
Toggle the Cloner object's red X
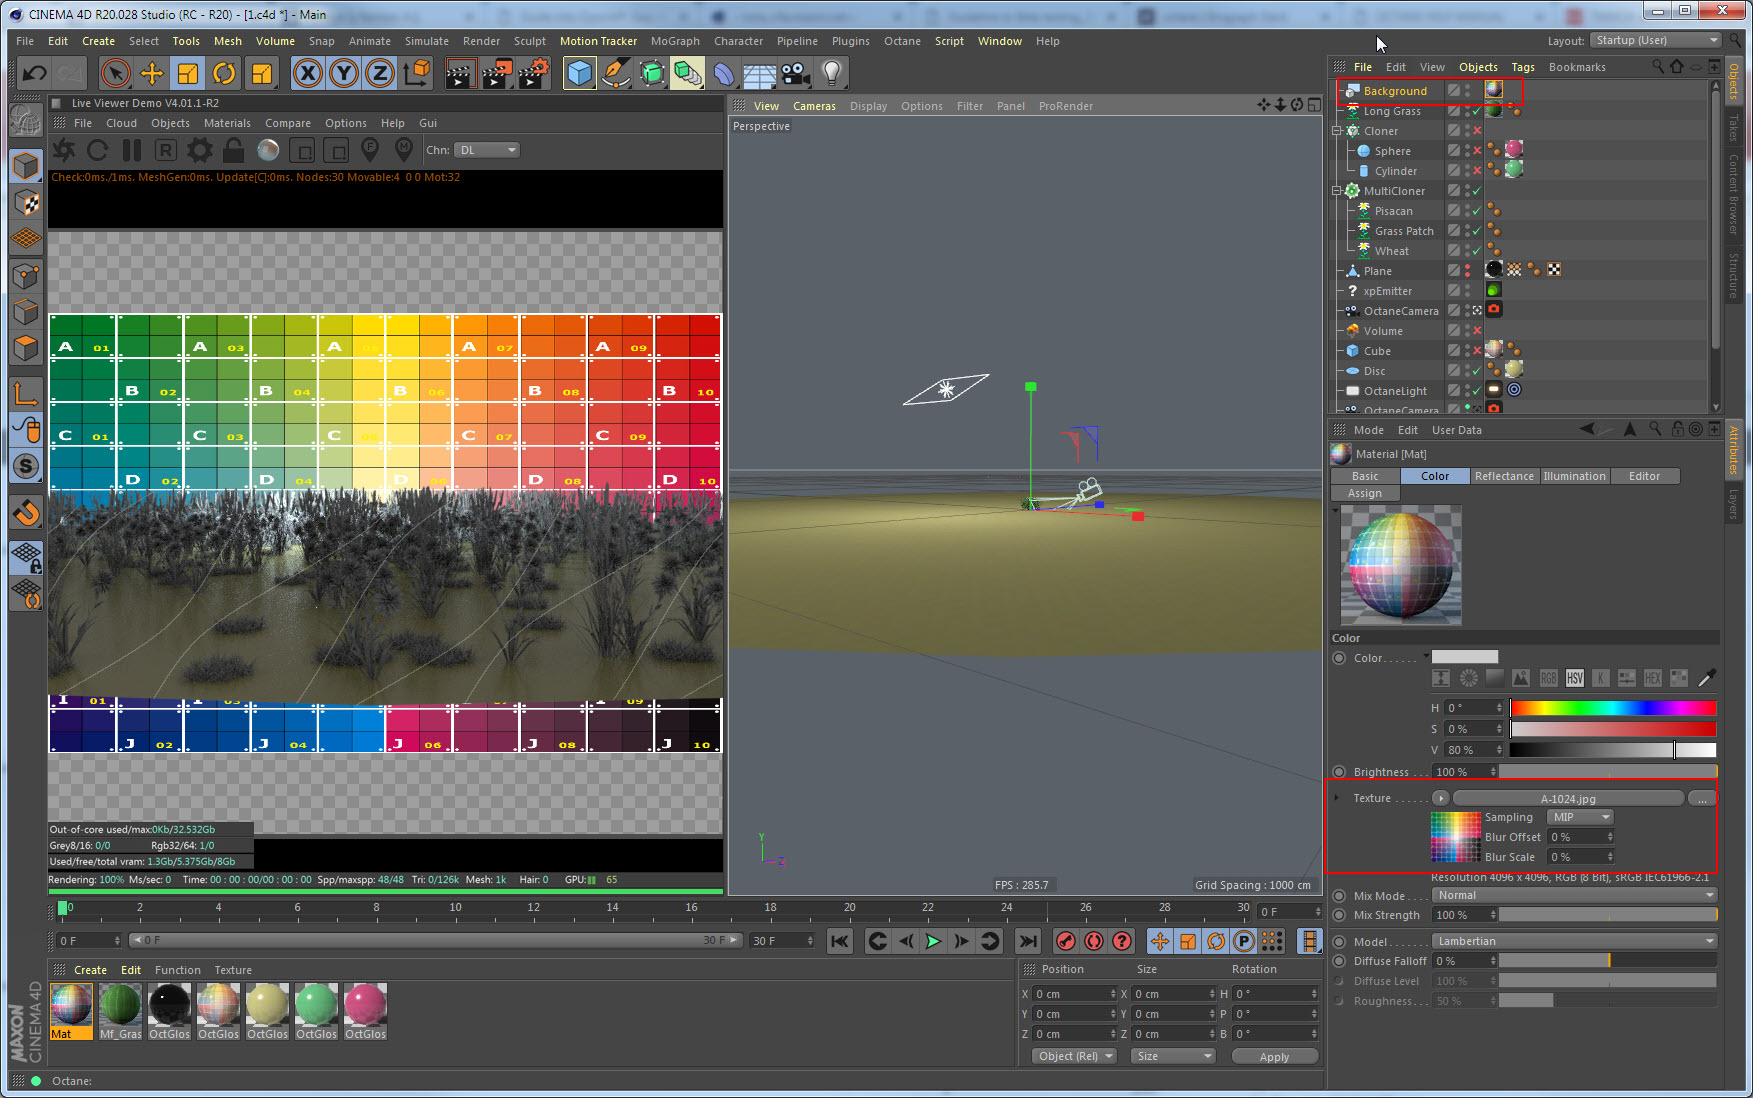click(x=1477, y=131)
